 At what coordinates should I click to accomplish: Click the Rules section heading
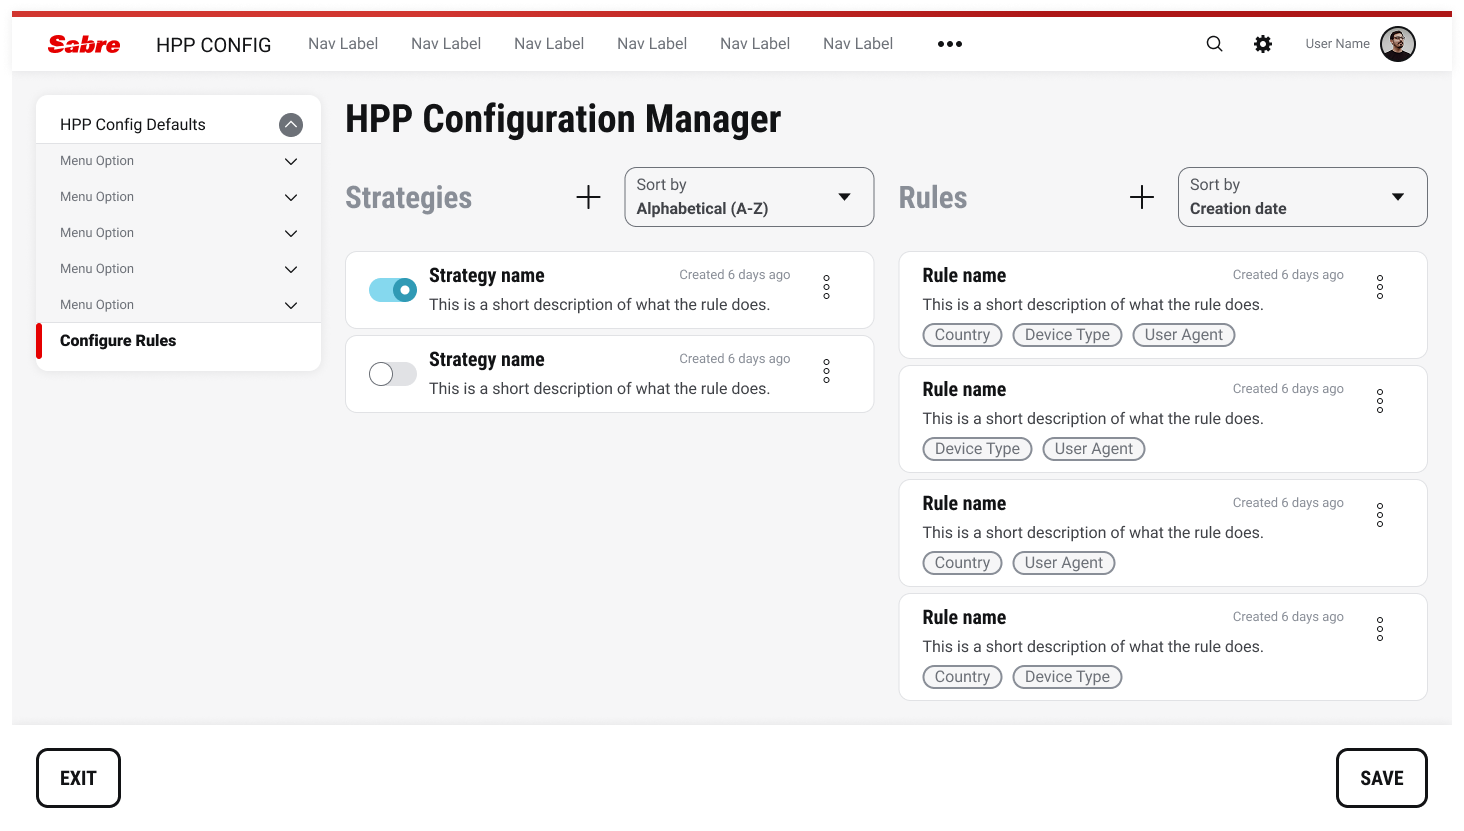pos(933,198)
